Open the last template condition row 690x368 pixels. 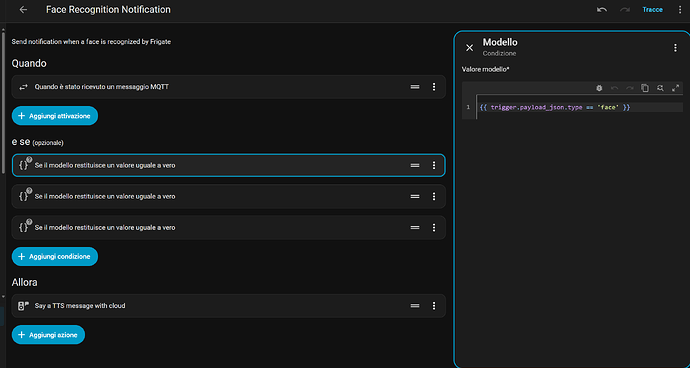click(228, 228)
